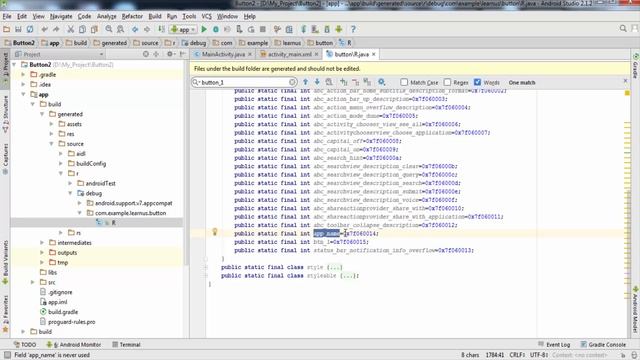Open the TODO tool window

[24, 344]
